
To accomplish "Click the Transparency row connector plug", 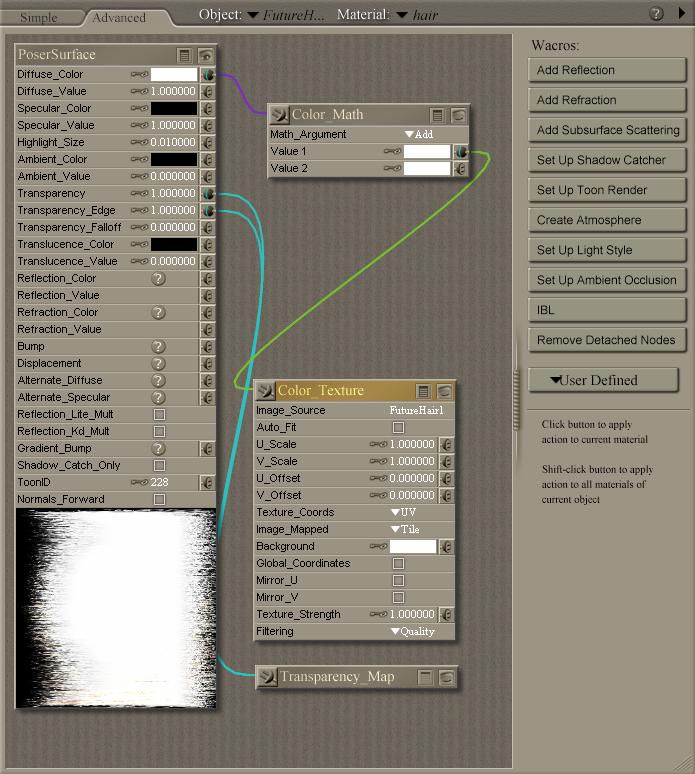I will (x=208, y=194).
